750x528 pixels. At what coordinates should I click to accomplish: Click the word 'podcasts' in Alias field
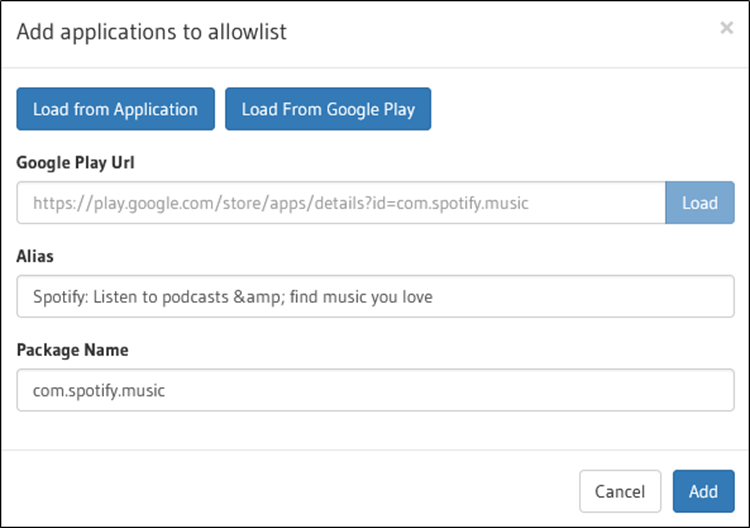(195, 297)
